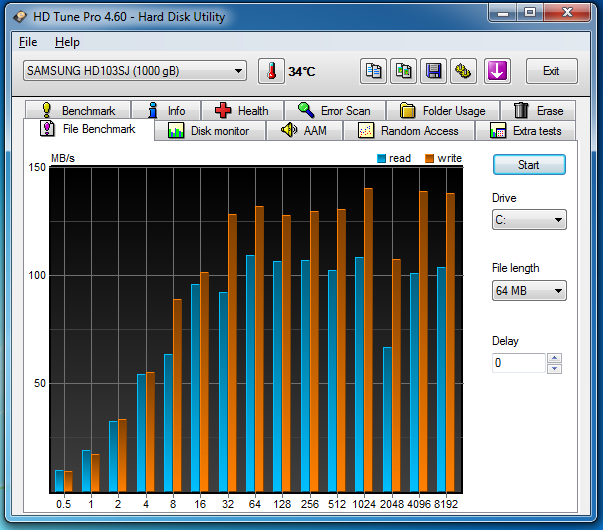Open the Health tab
Image resolution: width=603 pixels, height=530 pixels.
point(243,110)
